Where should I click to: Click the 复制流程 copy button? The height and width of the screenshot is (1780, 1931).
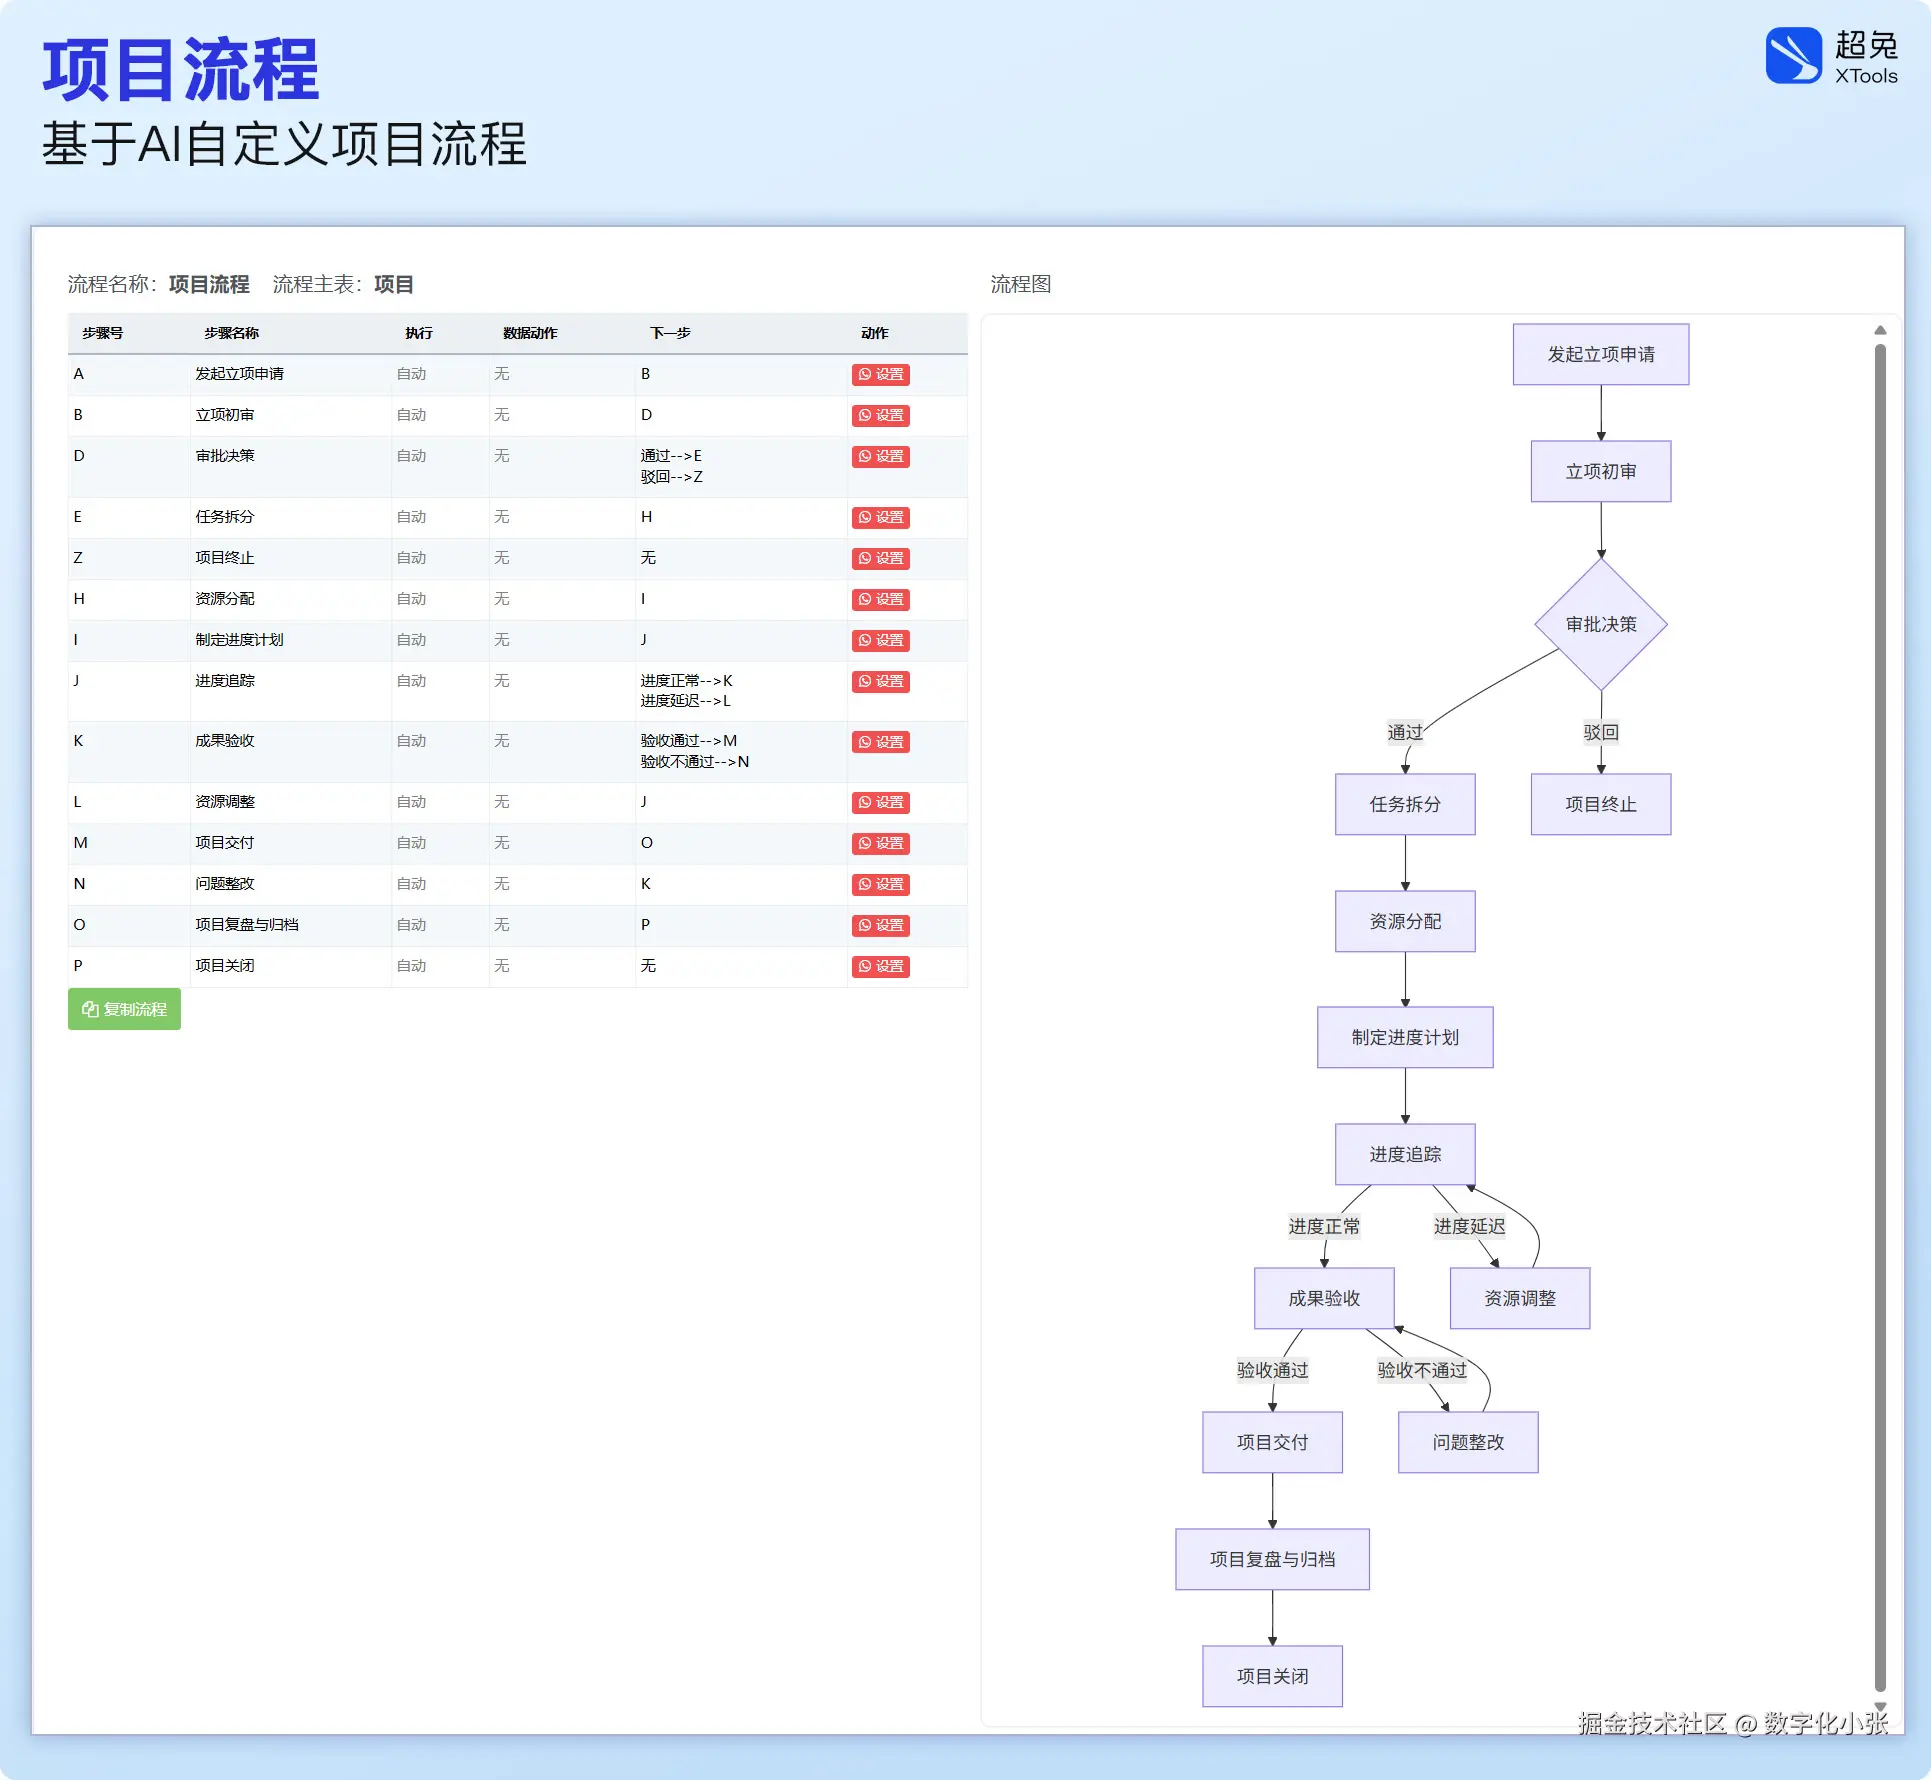124,1009
